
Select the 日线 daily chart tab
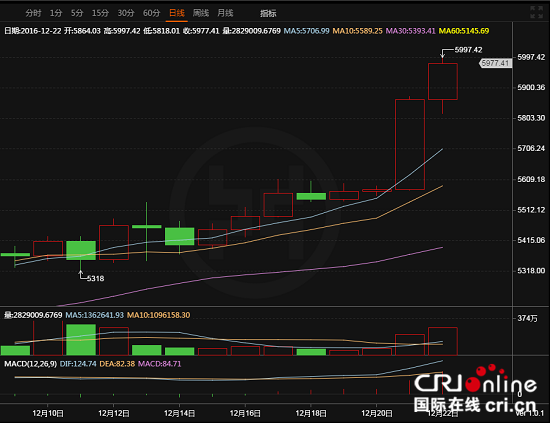(177, 13)
